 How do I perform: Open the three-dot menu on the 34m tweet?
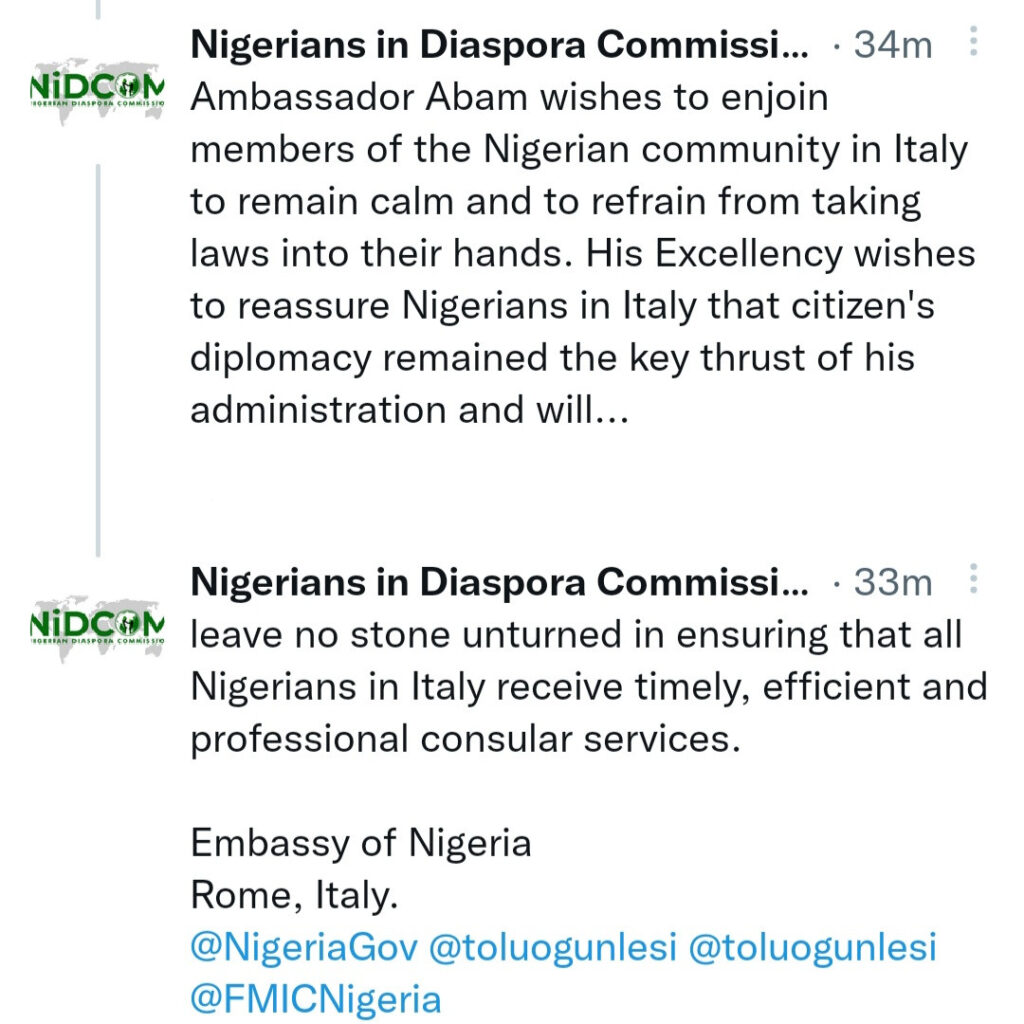[974, 43]
